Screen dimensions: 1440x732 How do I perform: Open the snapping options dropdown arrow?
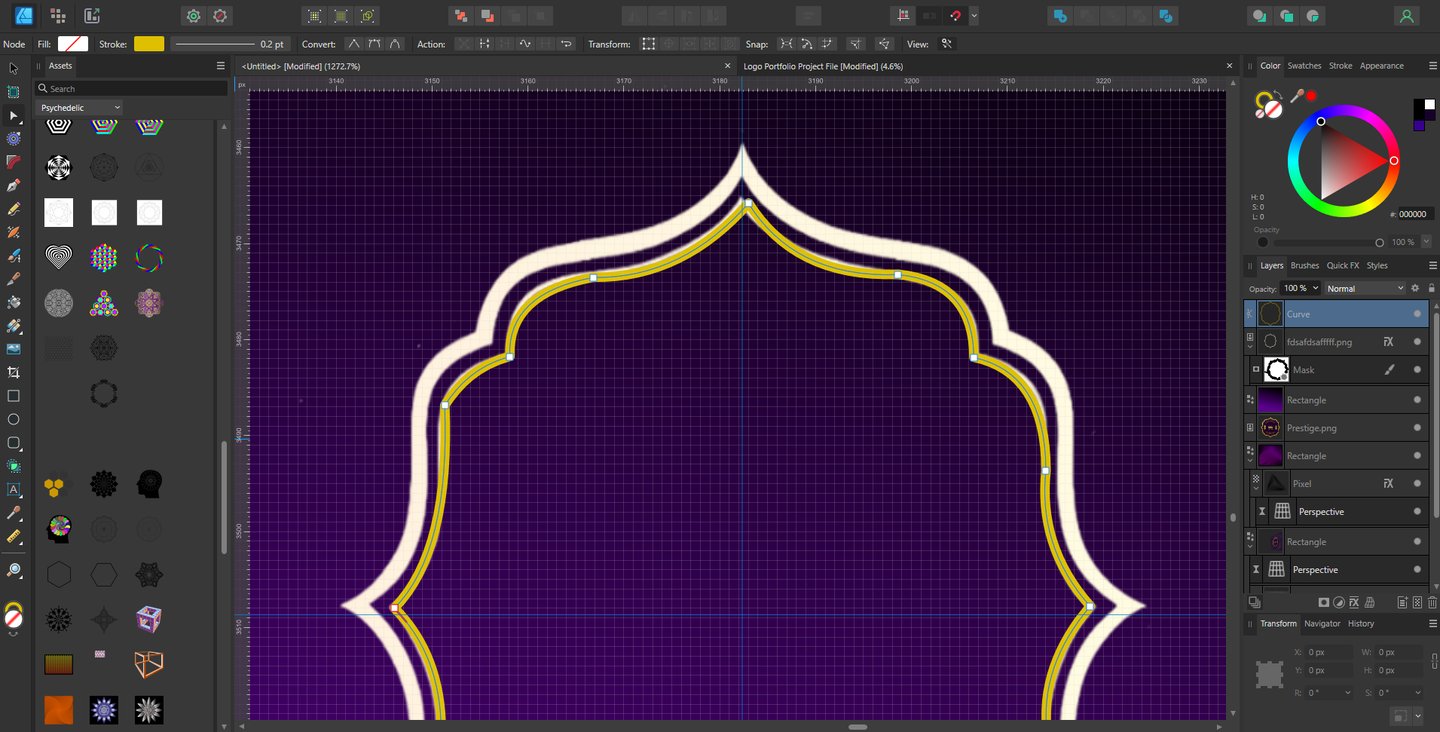click(x=974, y=16)
